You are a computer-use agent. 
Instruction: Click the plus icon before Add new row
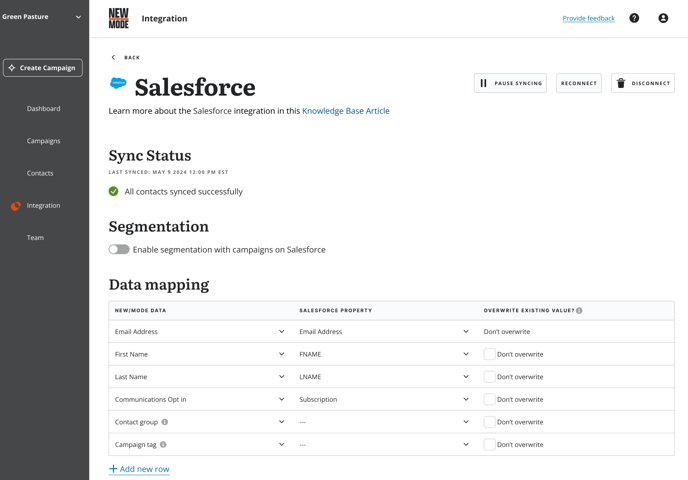click(x=113, y=469)
